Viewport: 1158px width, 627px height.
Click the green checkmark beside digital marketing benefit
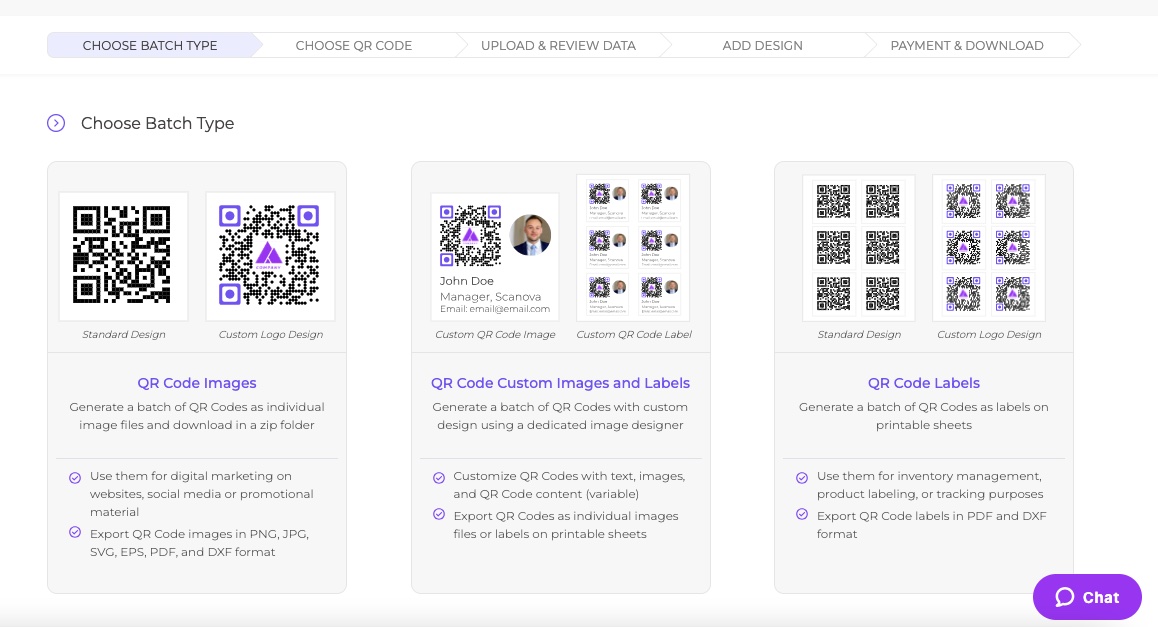(75, 477)
